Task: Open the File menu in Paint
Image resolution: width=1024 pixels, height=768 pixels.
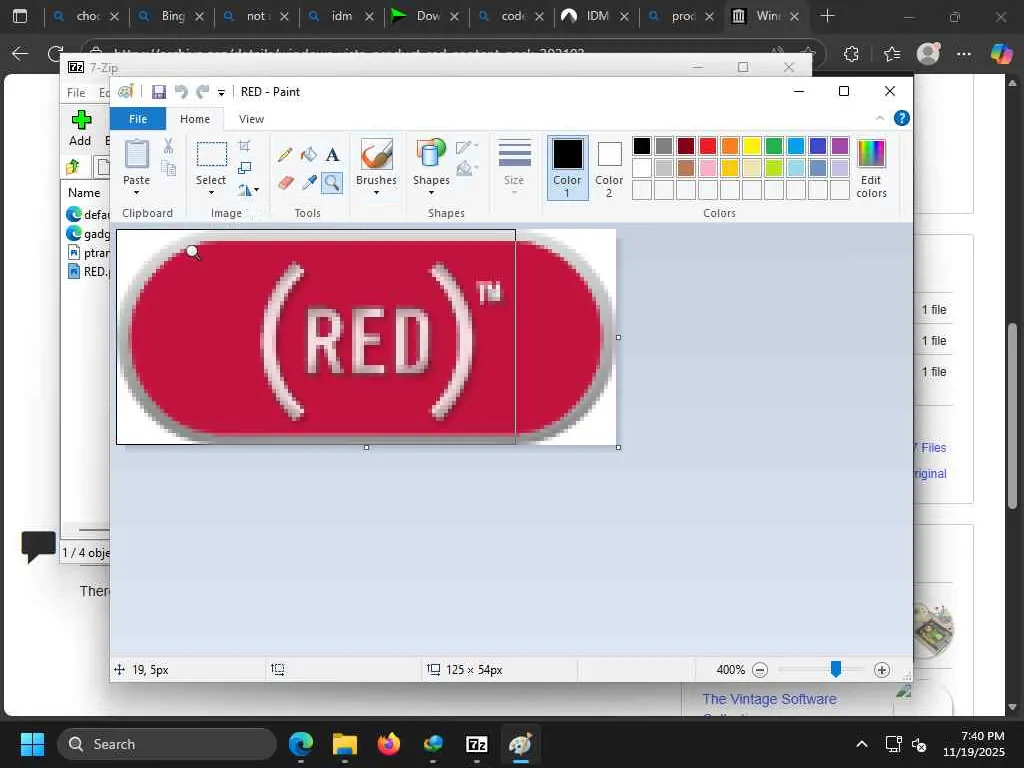Action: coord(138,119)
